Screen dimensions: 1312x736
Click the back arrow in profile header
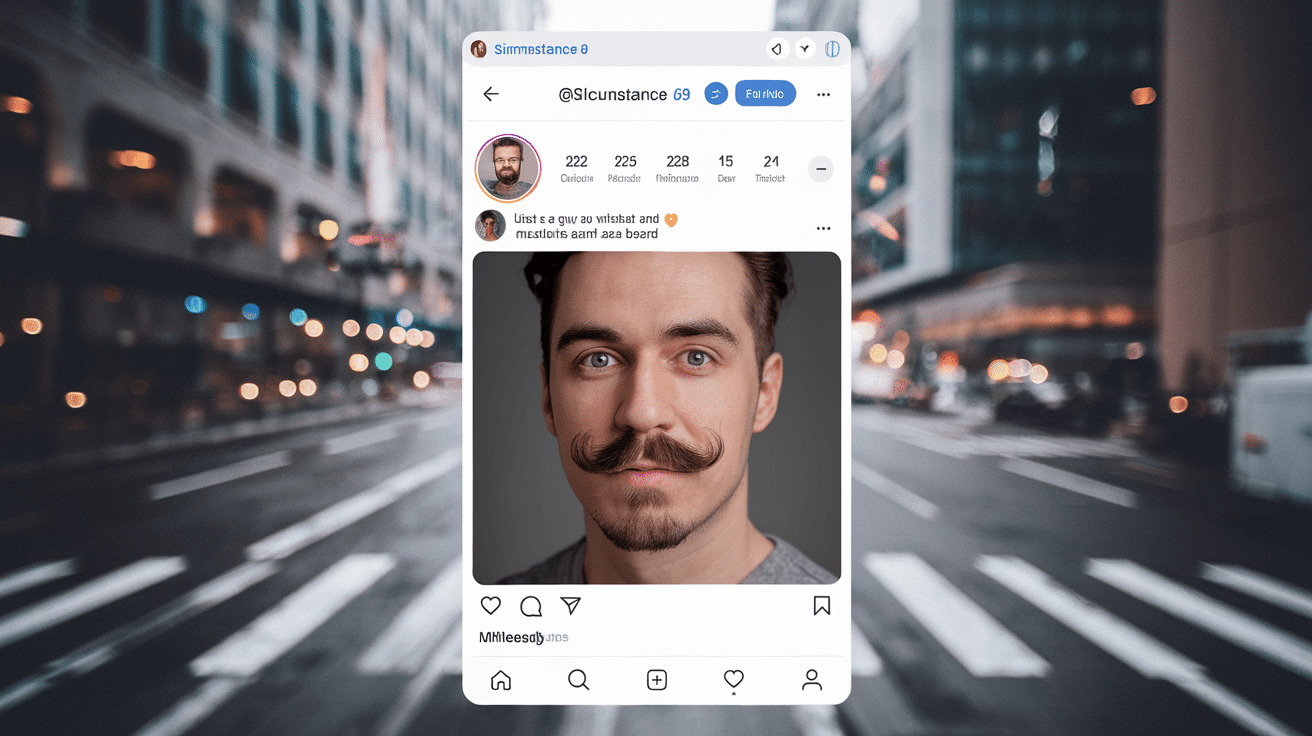pos(491,94)
